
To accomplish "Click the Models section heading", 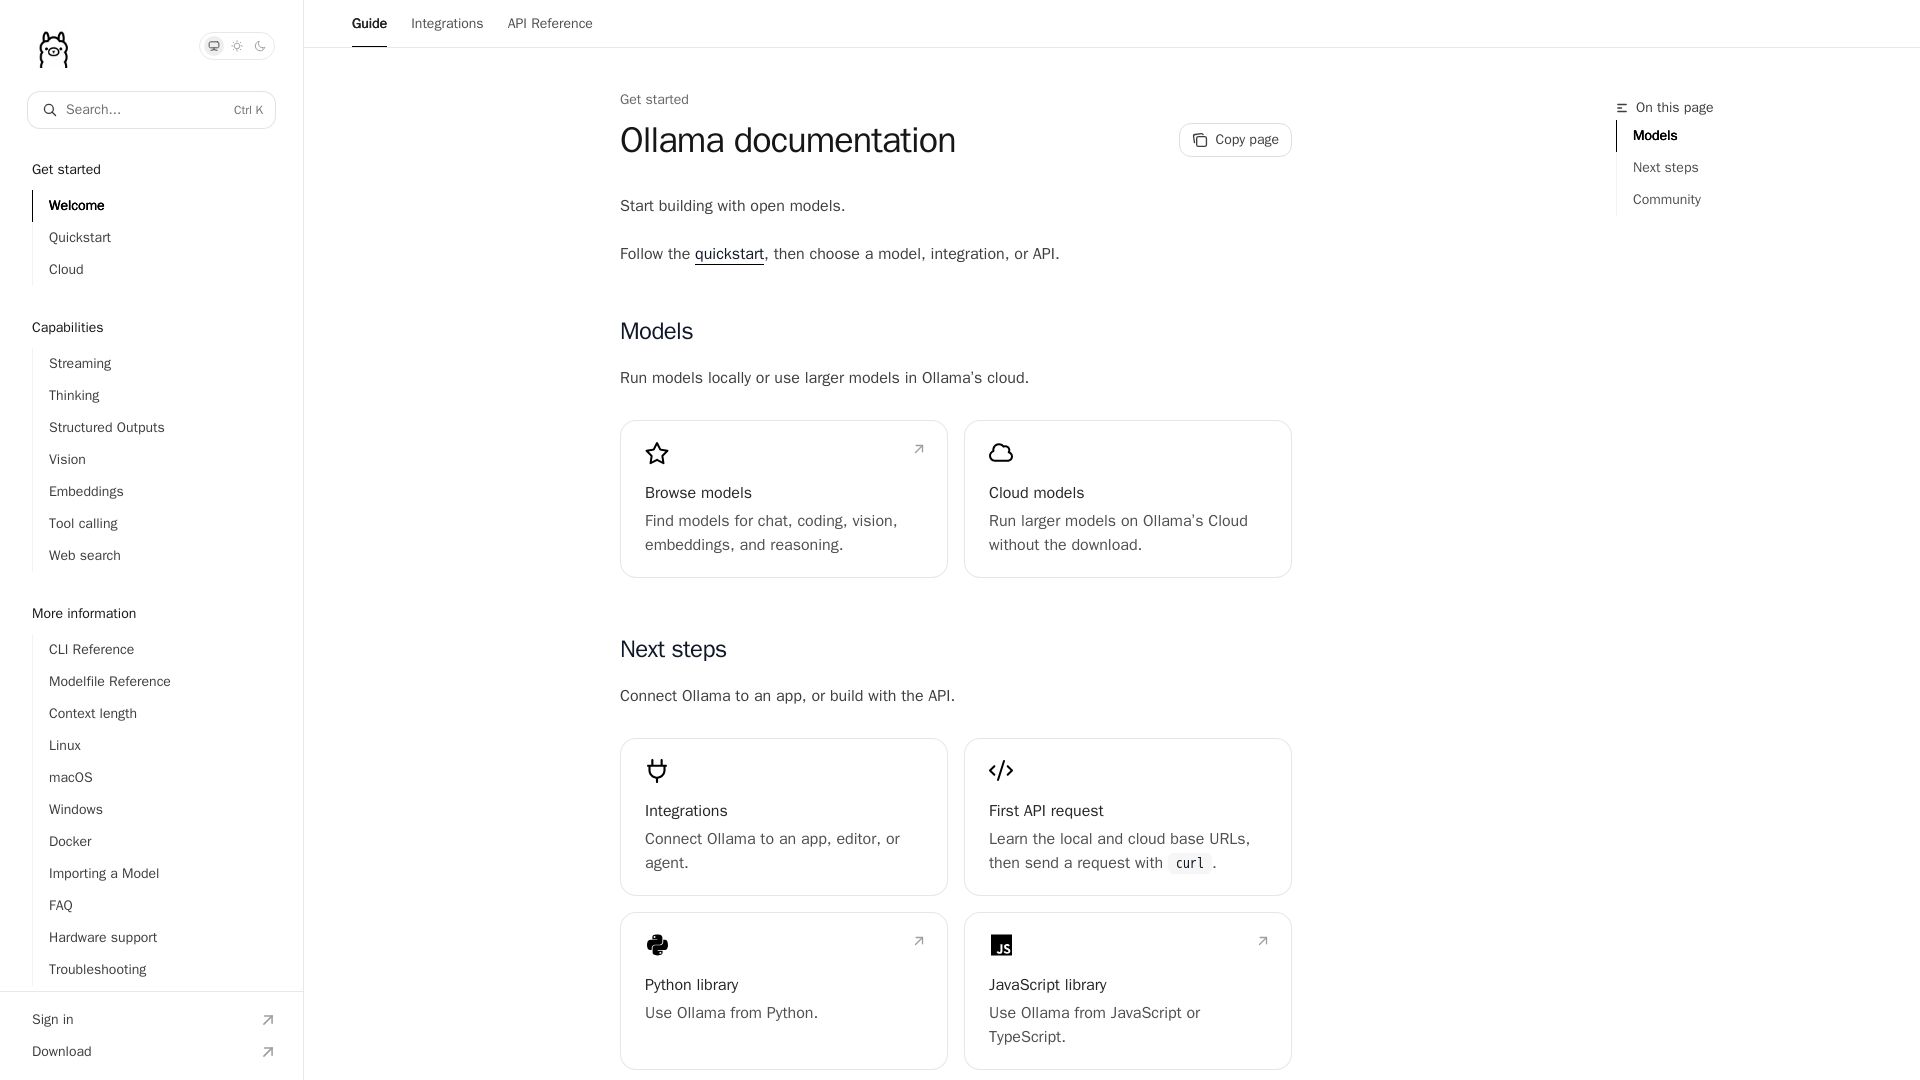I will (x=656, y=331).
